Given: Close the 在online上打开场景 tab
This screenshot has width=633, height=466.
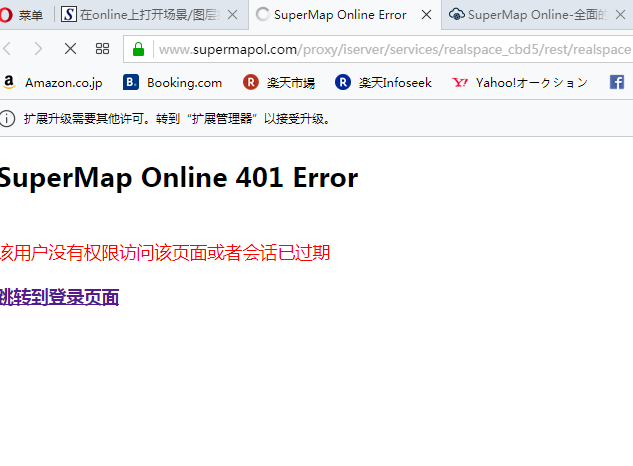Looking at the screenshot, I should (233, 15).
